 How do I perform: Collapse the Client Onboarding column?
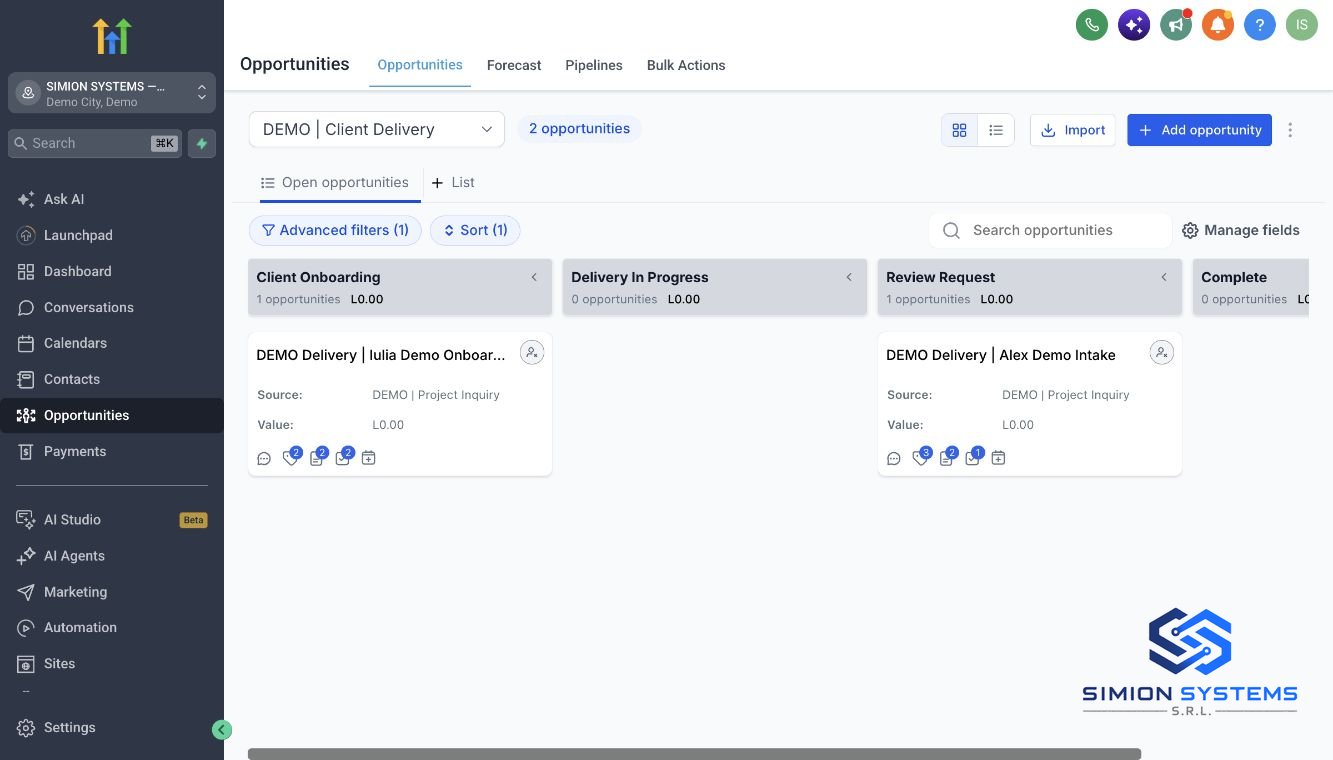coord(534,277)
